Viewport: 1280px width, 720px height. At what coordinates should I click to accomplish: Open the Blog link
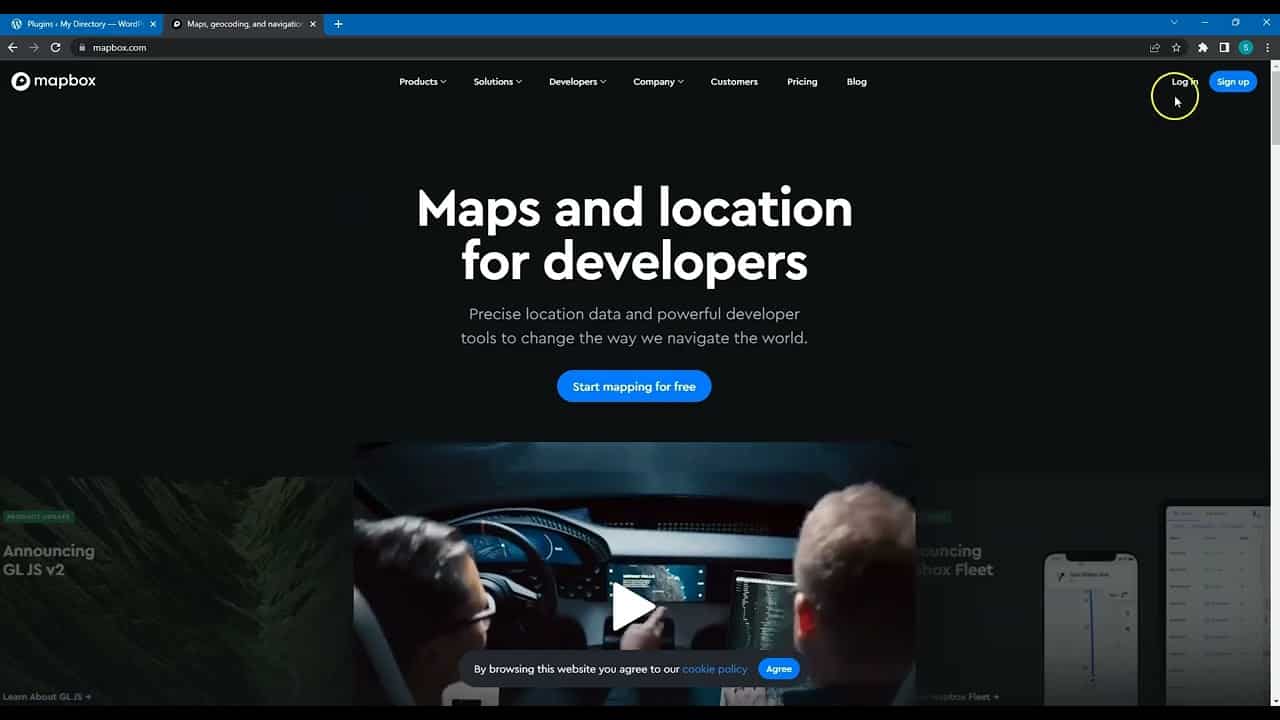tap(857, 82)
